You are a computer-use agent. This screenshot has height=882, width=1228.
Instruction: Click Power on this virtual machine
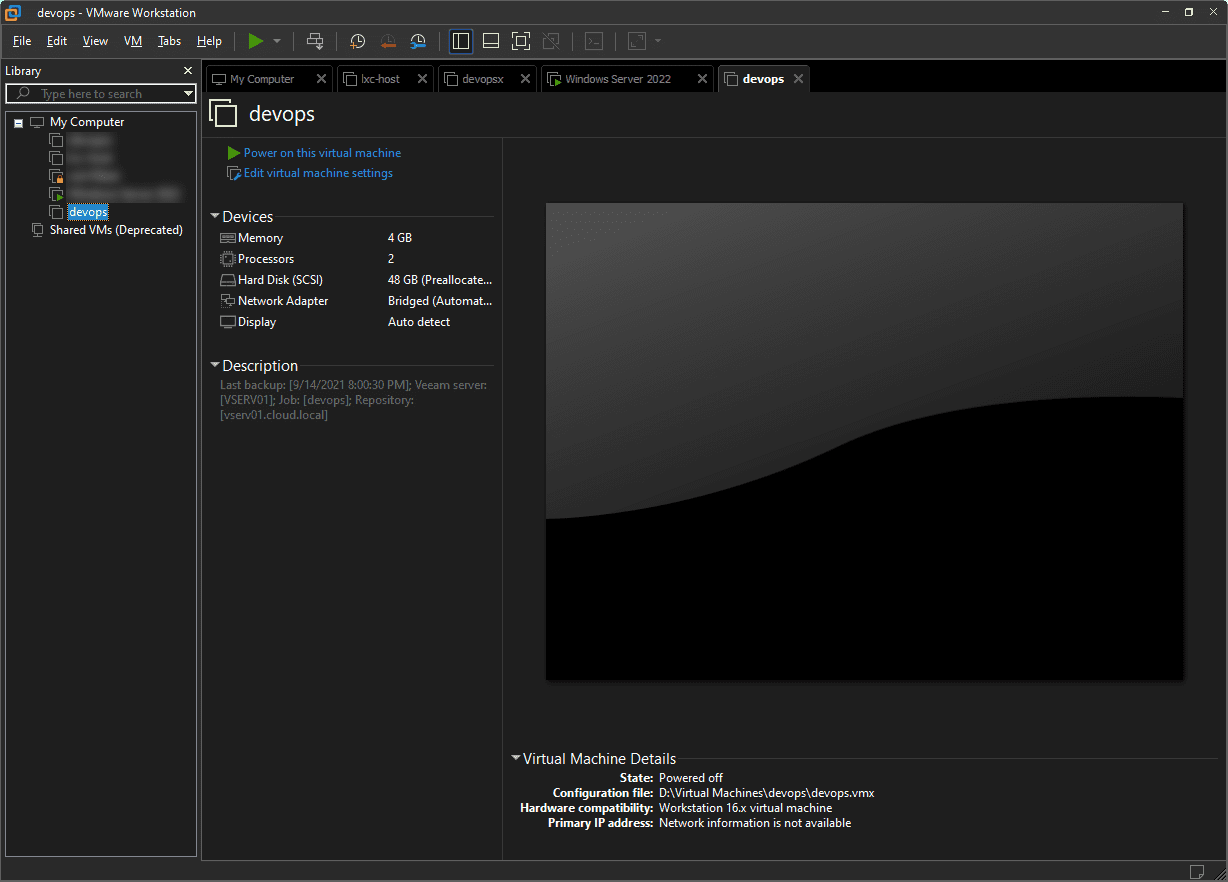322,153
